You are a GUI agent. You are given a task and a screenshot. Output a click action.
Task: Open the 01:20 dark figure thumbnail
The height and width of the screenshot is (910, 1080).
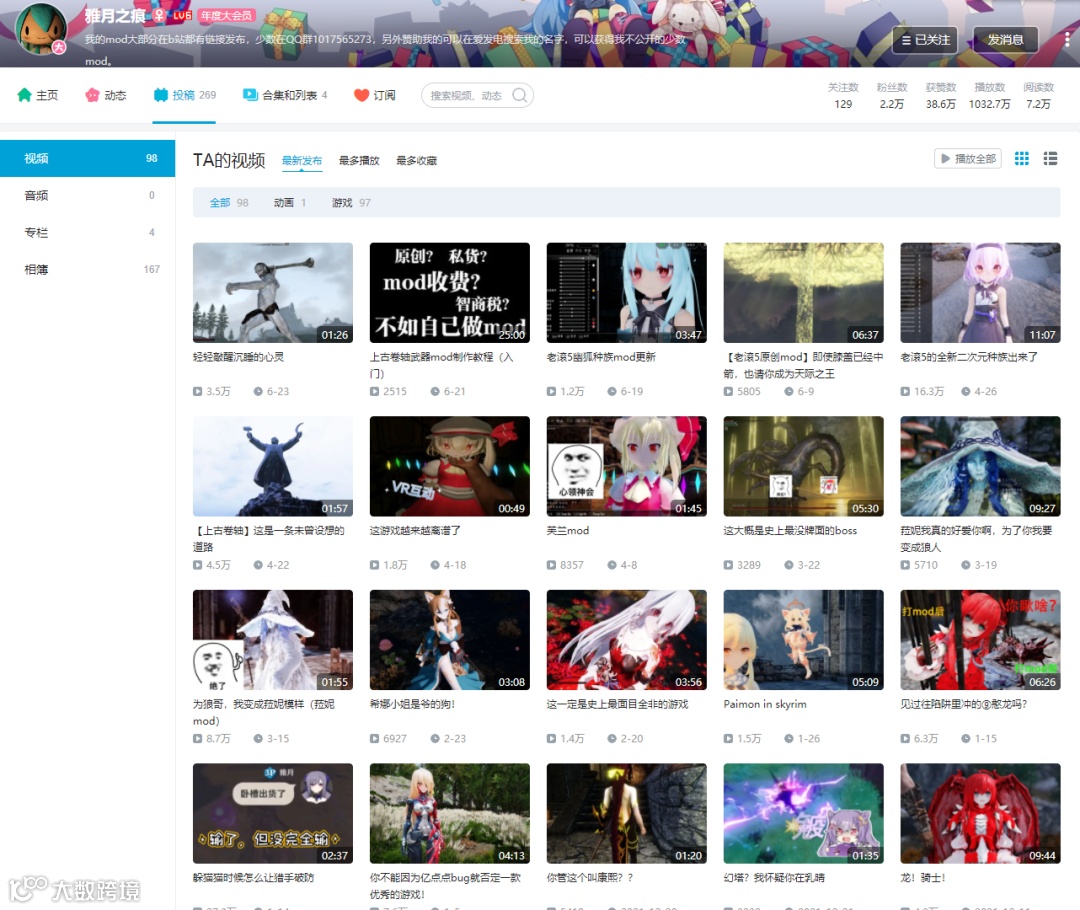(627, 814)
